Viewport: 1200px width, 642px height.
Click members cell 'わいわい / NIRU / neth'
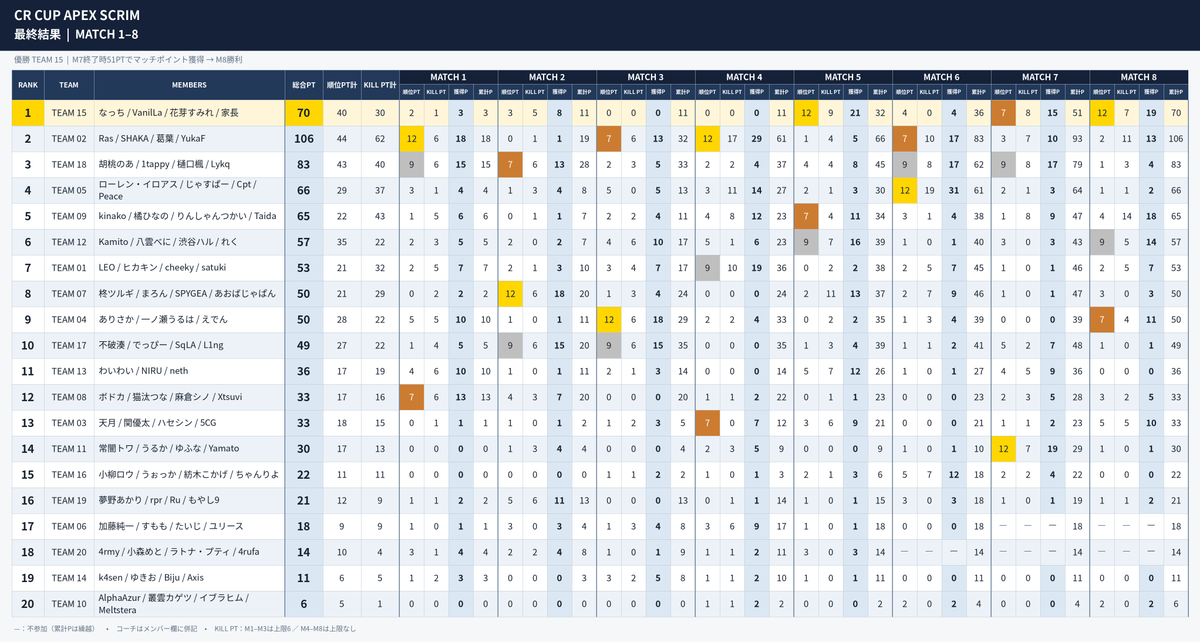point(189,372)
